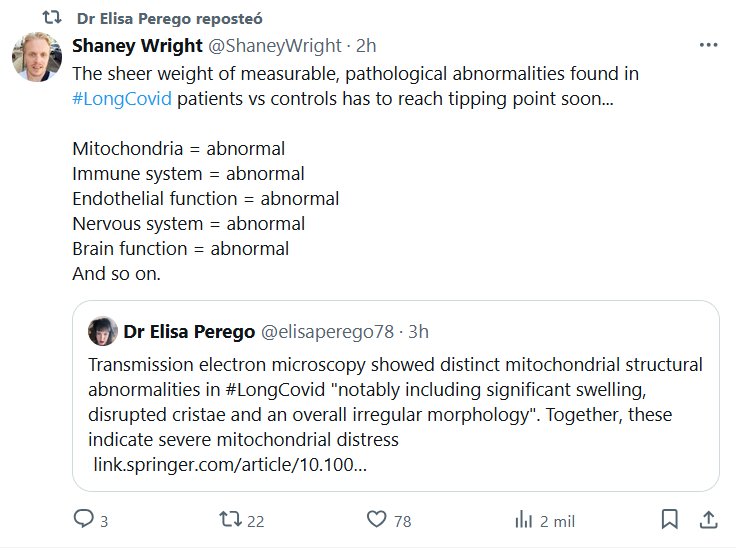The height and width of the screenshot is (550, 736).
Task: Click Dr Elisa Perego's quoted avatar
Action: coord(102,331)
